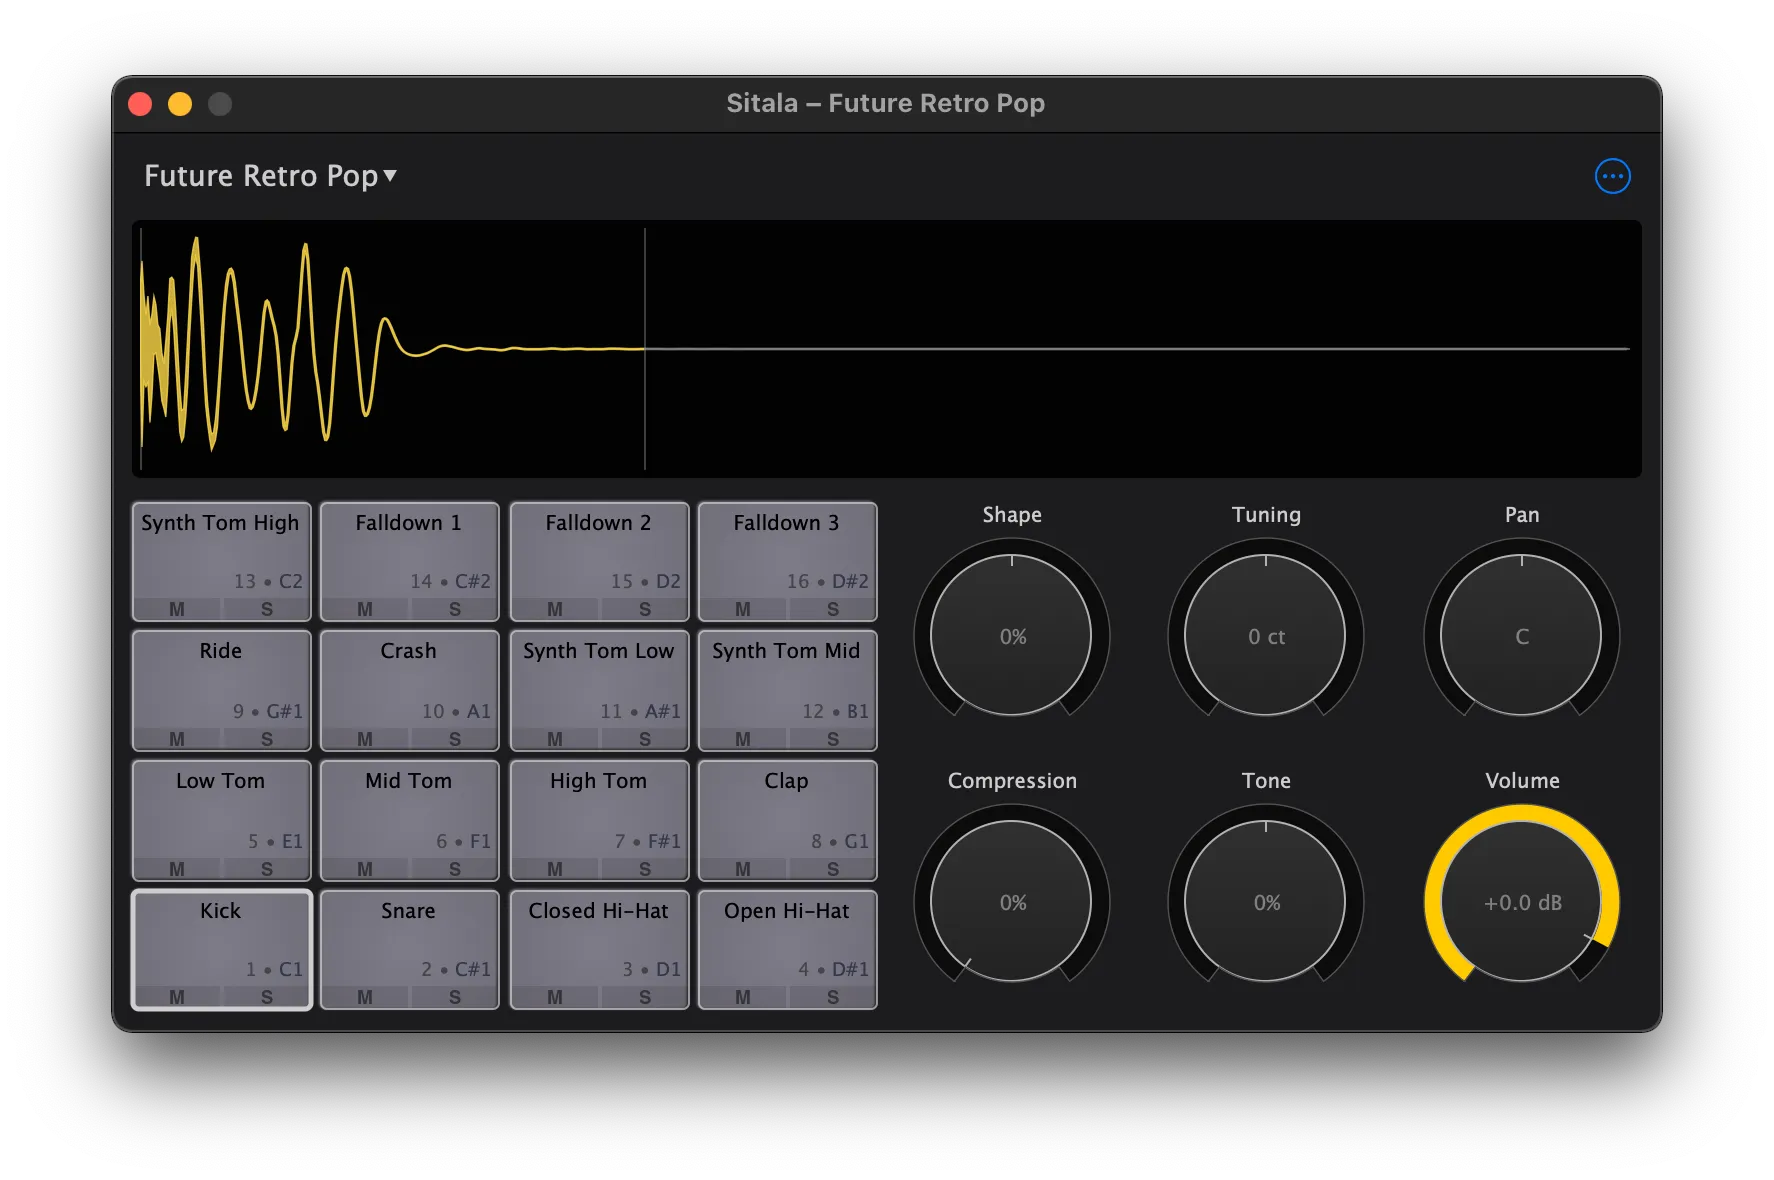Mute the Closed Hi-Hat pad
This screenshot has width=1774, height=1180.
(x=555, y=997)
